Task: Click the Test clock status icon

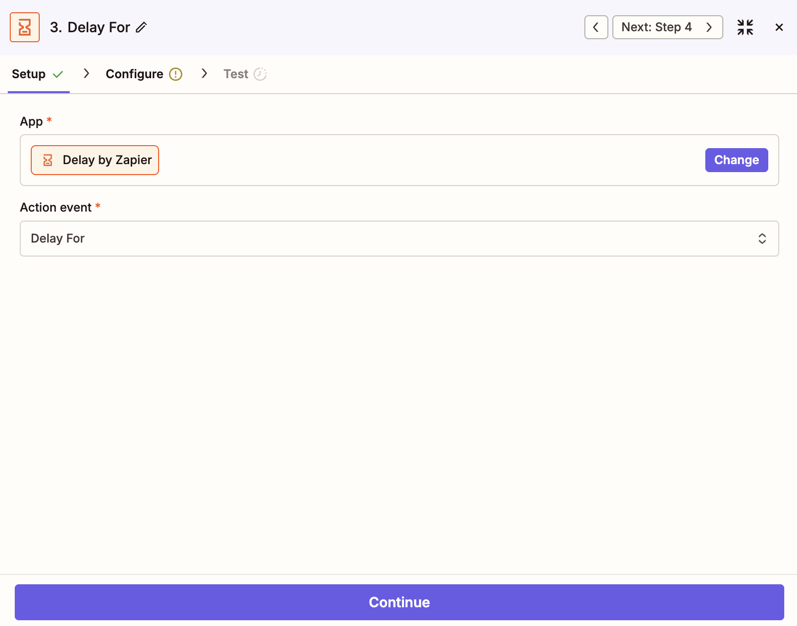Action: point(260,74)
